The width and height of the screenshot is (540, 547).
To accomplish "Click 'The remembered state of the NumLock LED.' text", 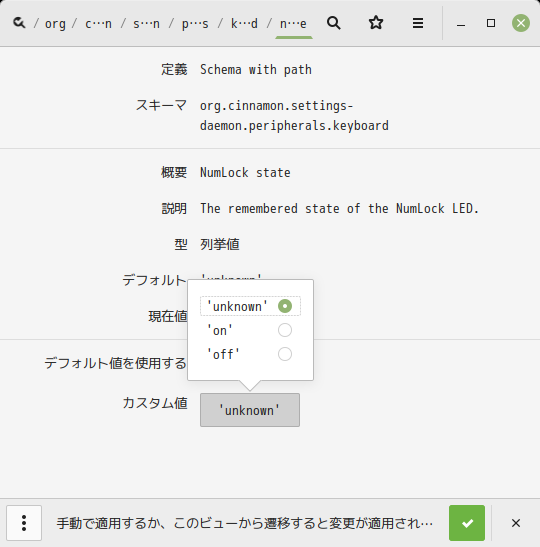I will coord(339,209).
